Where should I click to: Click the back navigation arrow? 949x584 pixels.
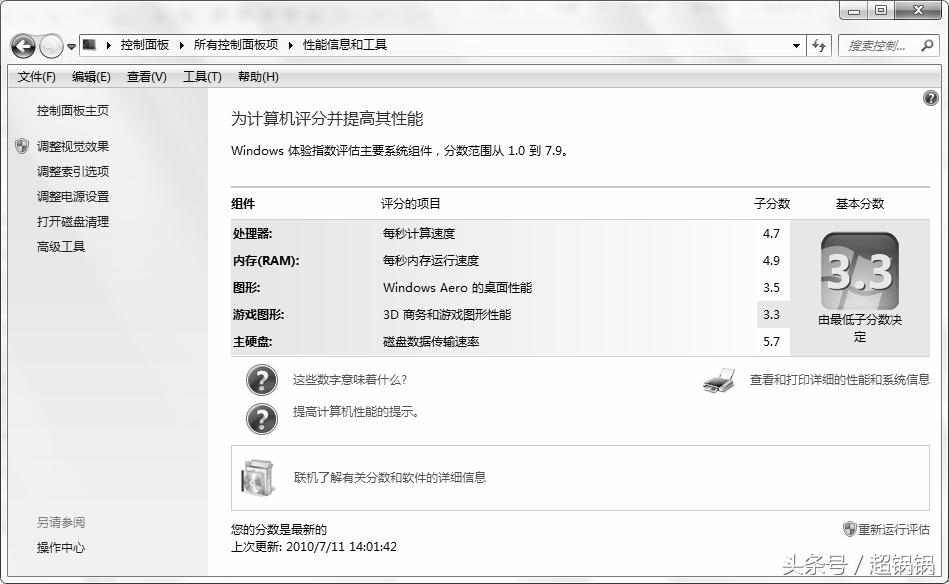tap(22, 45)
